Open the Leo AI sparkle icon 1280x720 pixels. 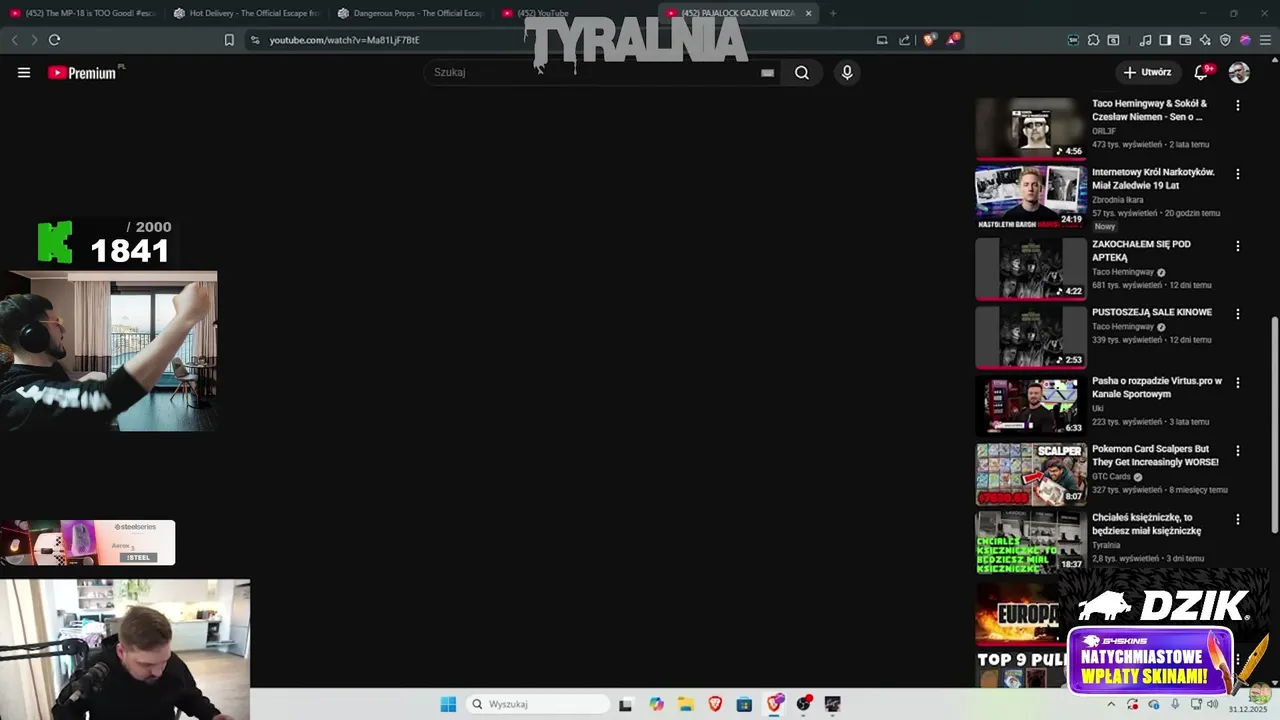click(1205, 40)
